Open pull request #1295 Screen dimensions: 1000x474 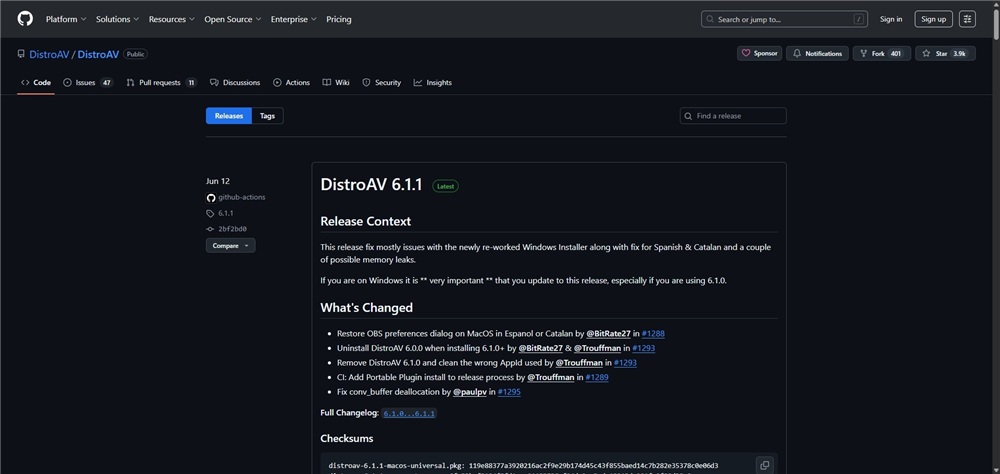tap(509, 392)
